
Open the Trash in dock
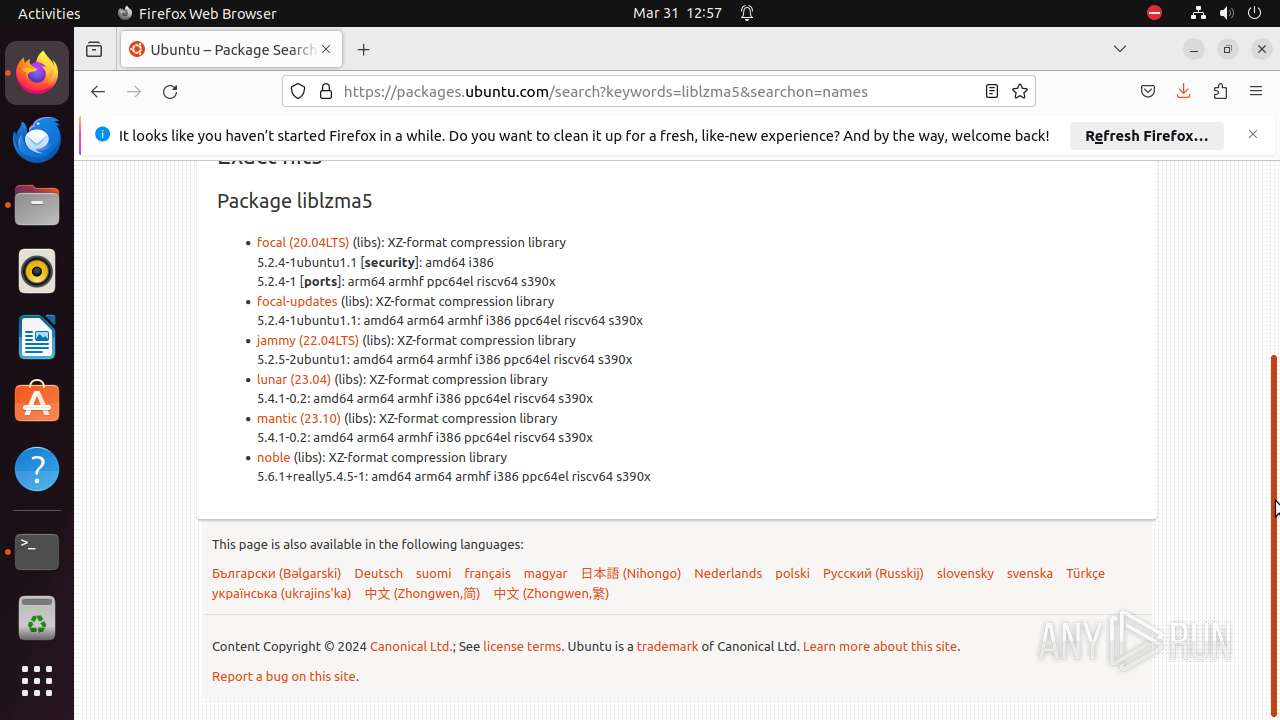click(x=37, y=617)
